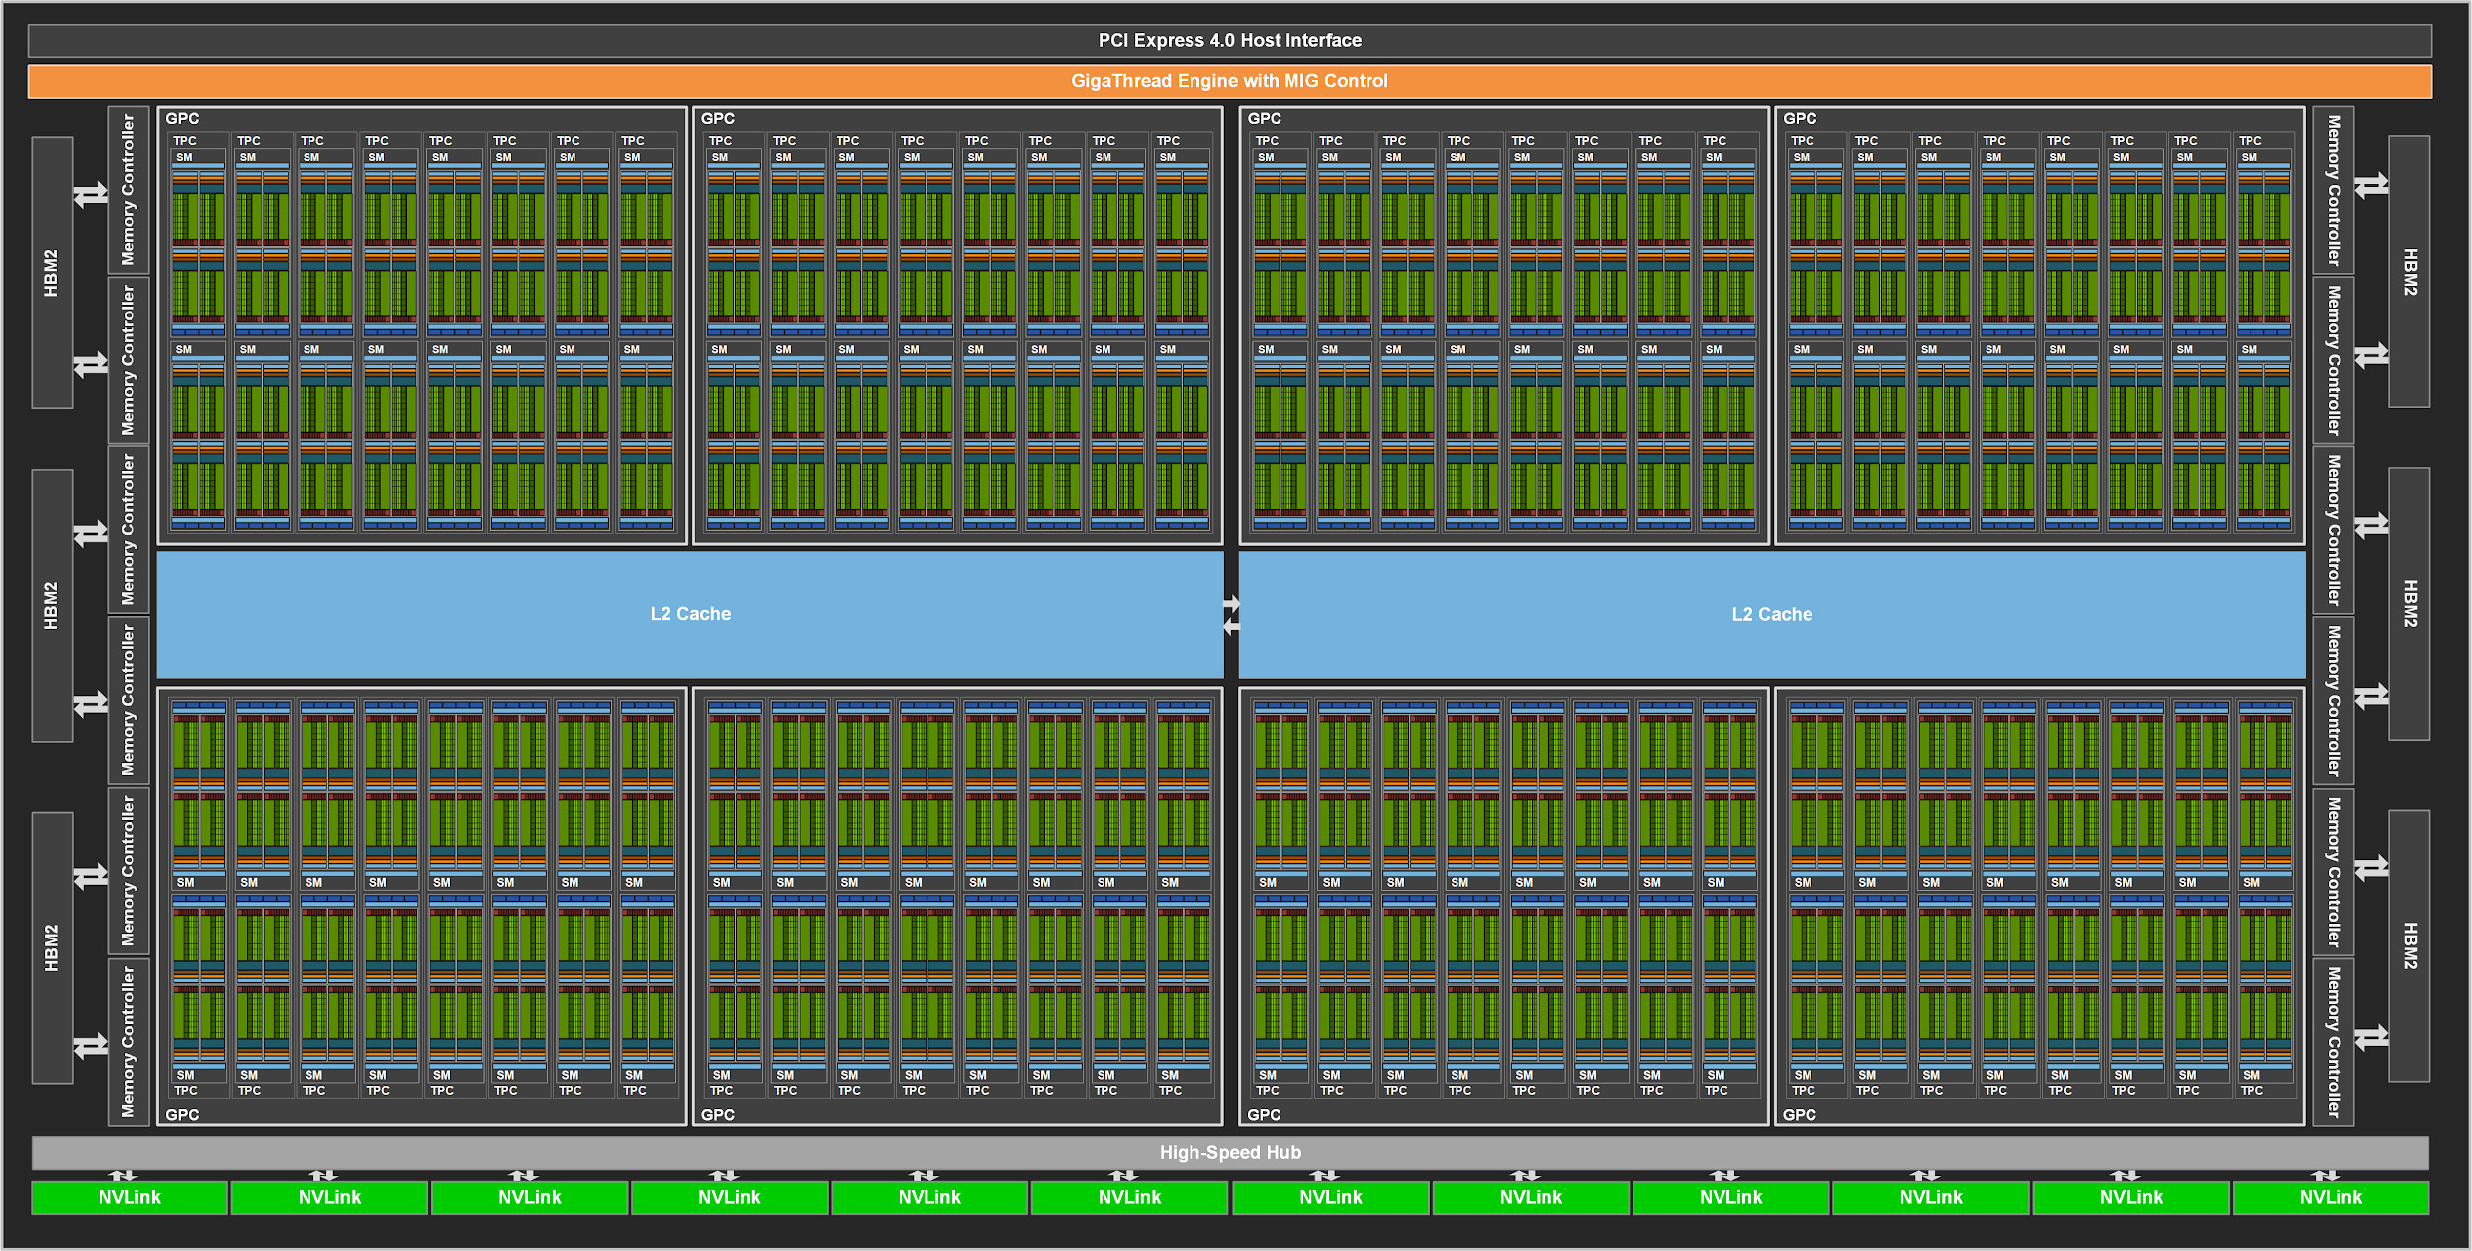Click the bottommost Memory Controller on right side
The height and width of the screenshot is (1251, 2472).
click(x=2333, y=1041)
